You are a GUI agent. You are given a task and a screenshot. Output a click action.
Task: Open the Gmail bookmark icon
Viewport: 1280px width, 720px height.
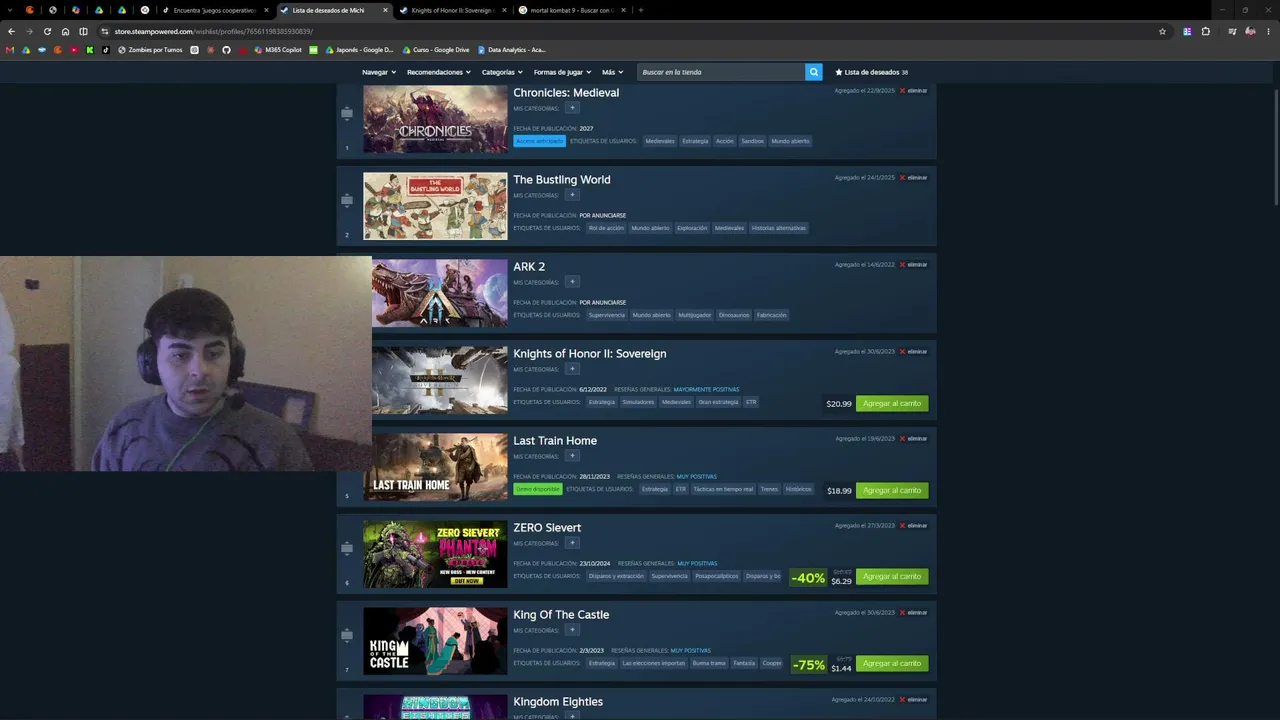(x=10, y=50)
